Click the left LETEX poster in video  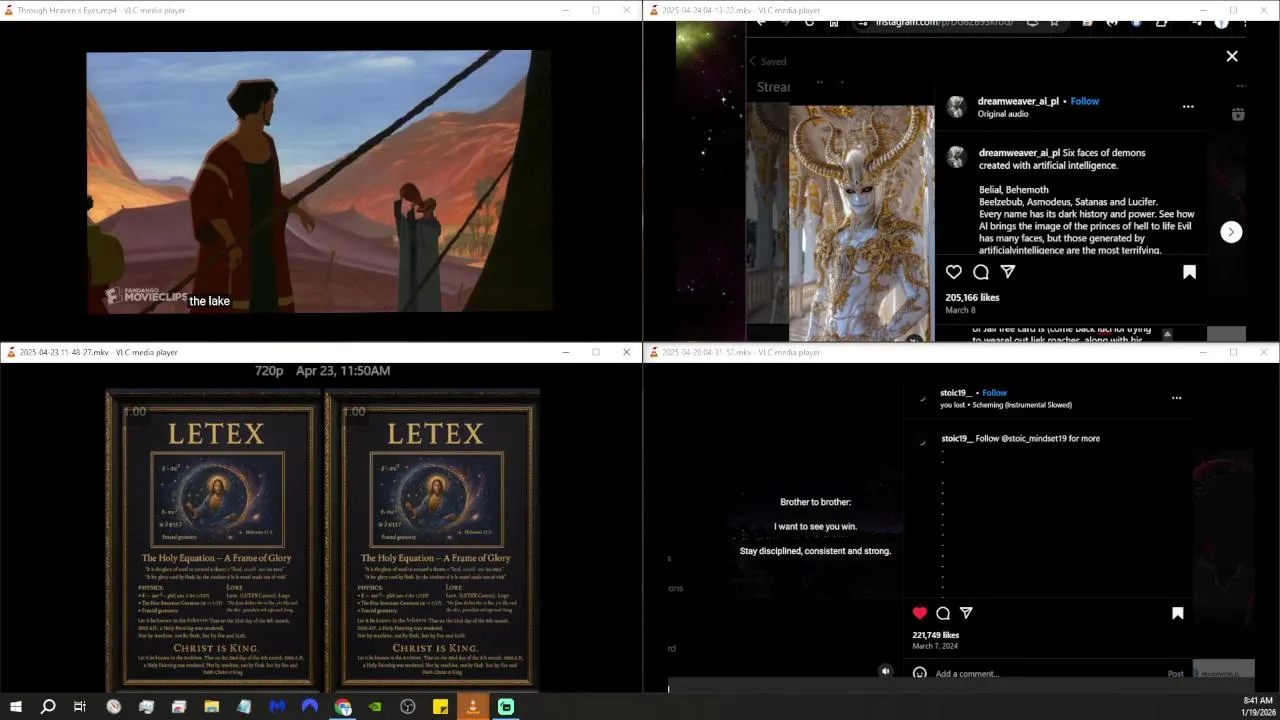point(214,539)
